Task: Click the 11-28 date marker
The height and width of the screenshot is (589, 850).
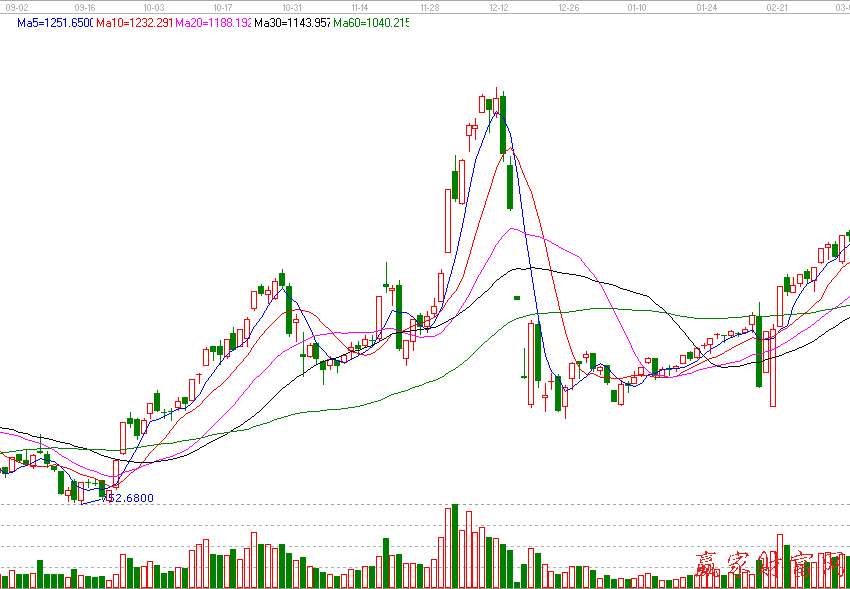Action: click(430, 7)
